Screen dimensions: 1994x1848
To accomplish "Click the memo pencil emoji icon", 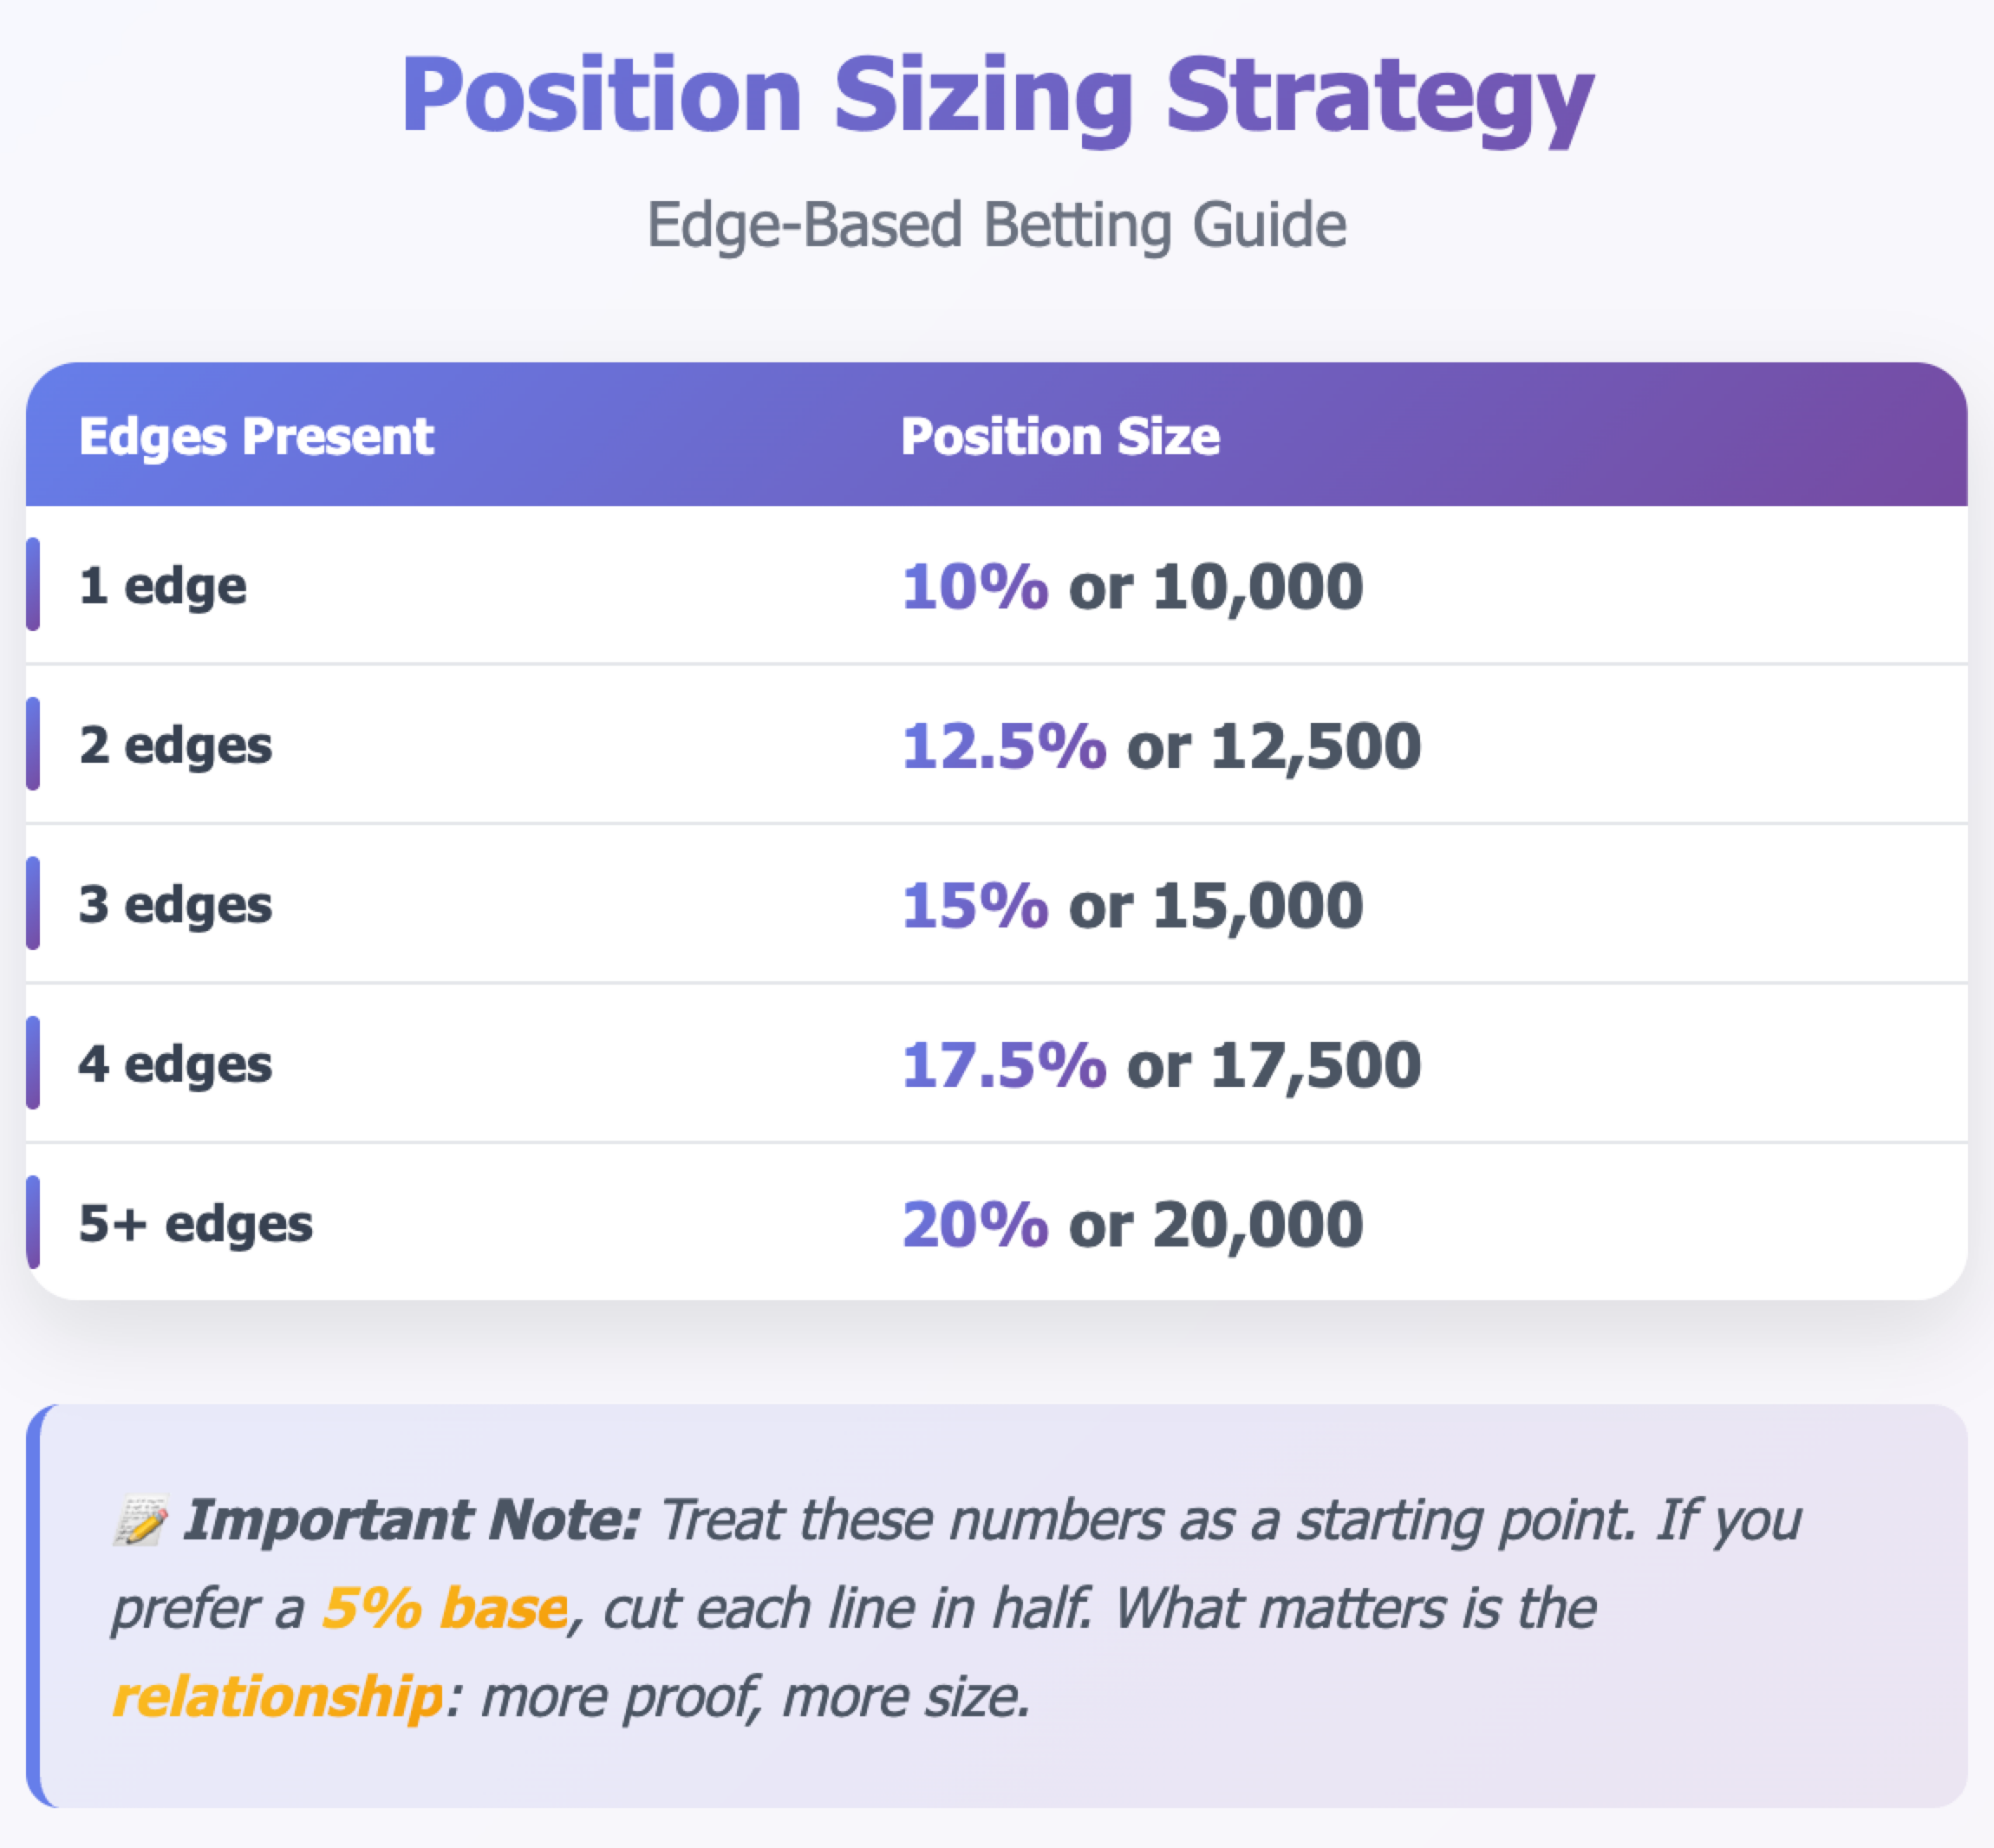I will [x=139, y=1522].
